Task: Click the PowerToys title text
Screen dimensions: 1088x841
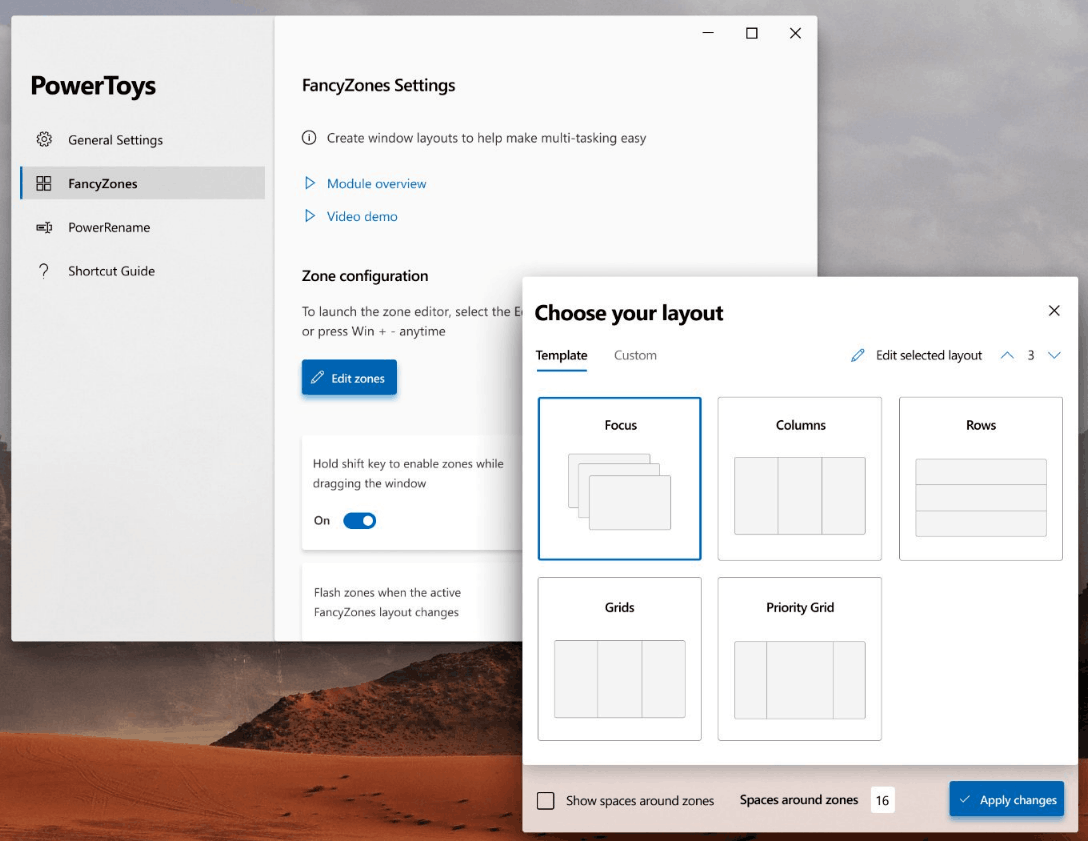Action: pos(93,86)
